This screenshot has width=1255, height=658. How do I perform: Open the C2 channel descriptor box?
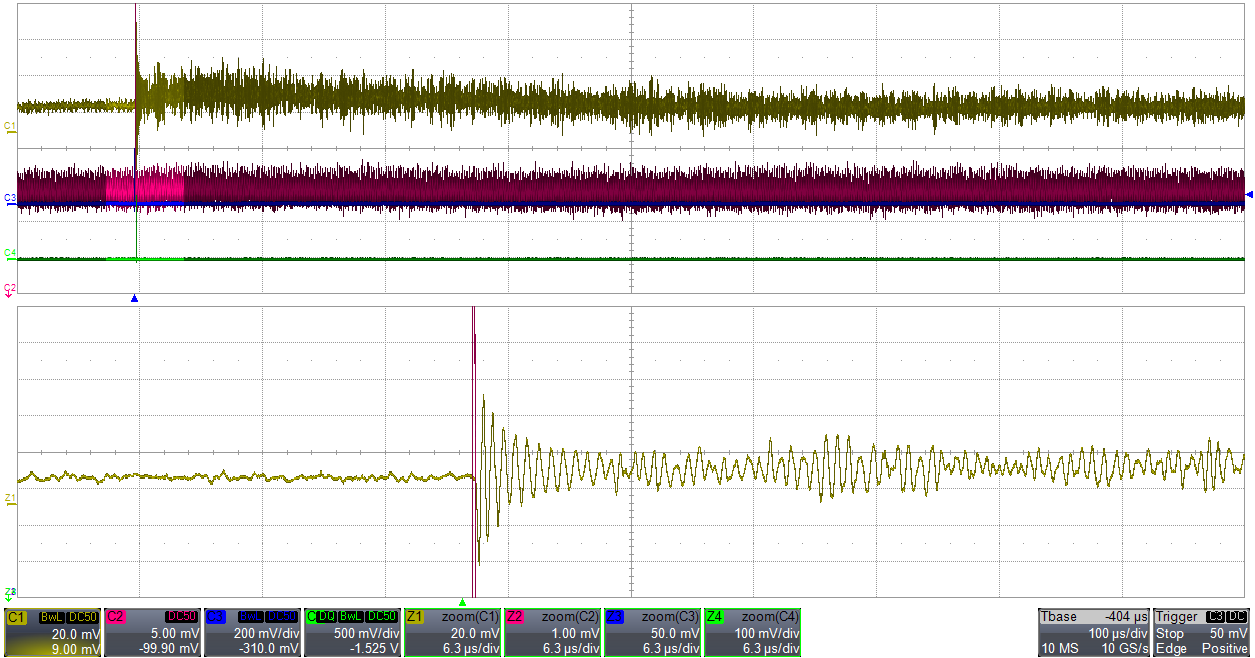click(x=152, y=633)
